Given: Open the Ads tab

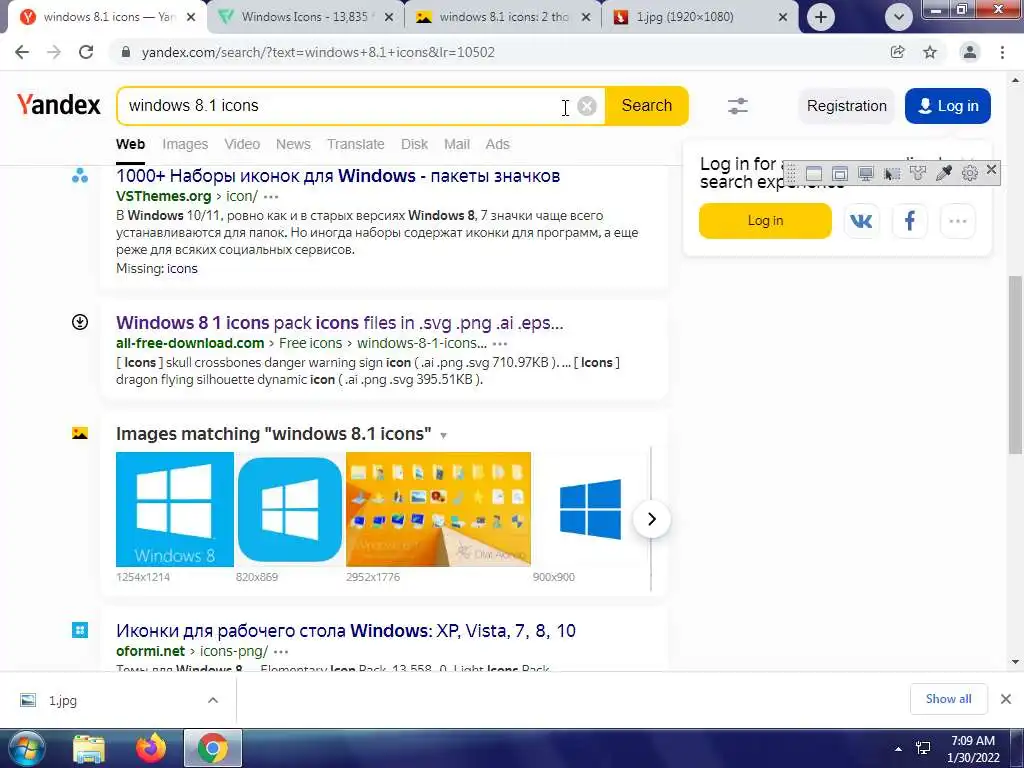Looking at the screenshot, I should (x=498, y=144).
